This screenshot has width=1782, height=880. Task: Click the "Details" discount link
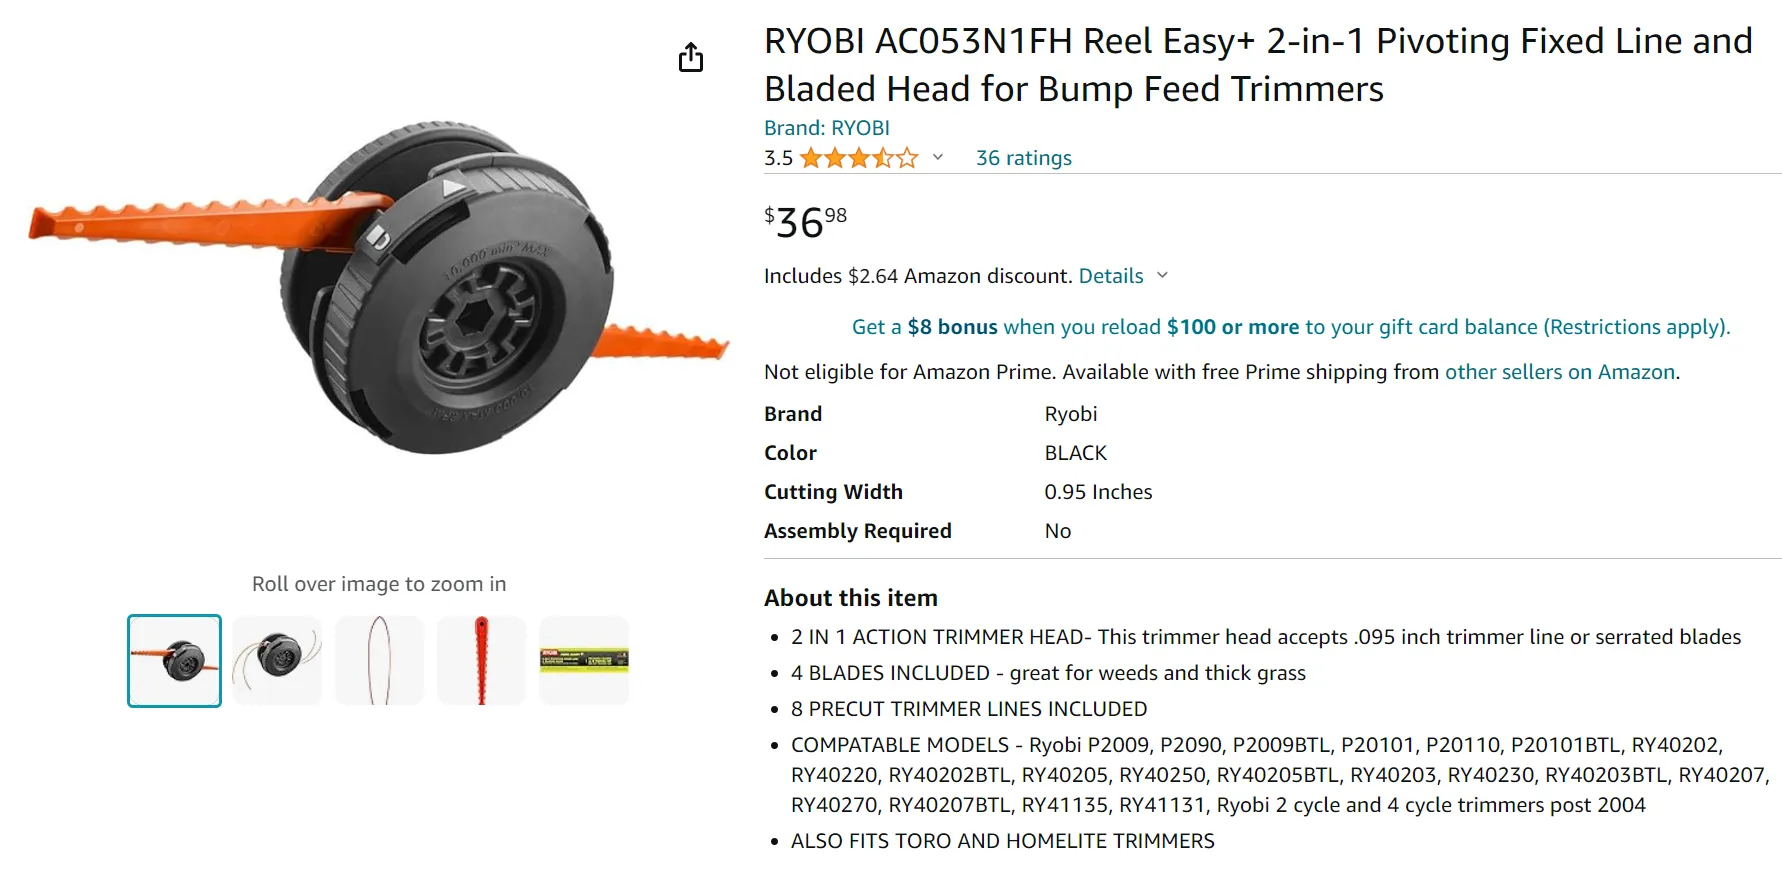pos(1110,276)
